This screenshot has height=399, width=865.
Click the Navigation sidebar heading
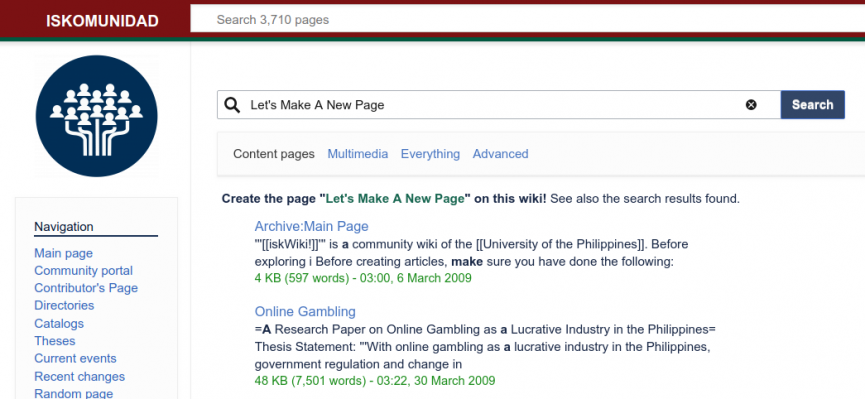(64, 227)
